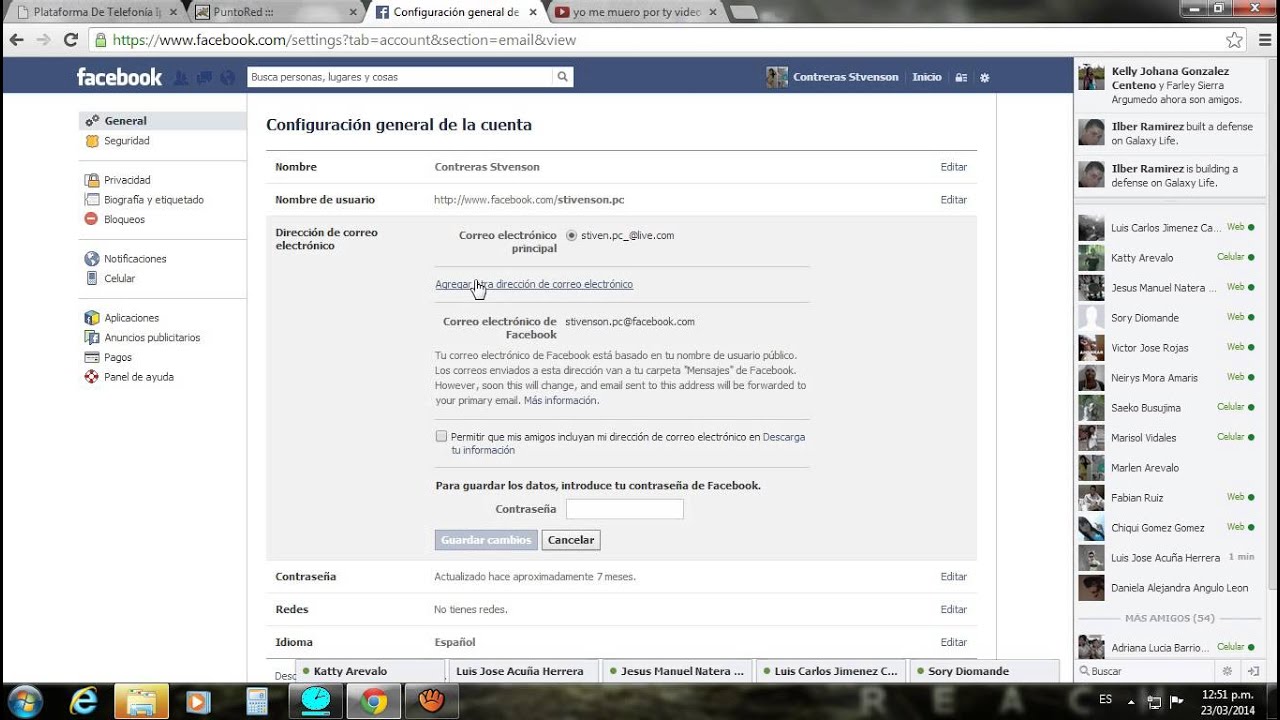Image resolution: width=1280 pixels, height=720 pixels.
Task: Open the Jesus Manuel Natera chat tab at bottom
Action: [678, 671]
